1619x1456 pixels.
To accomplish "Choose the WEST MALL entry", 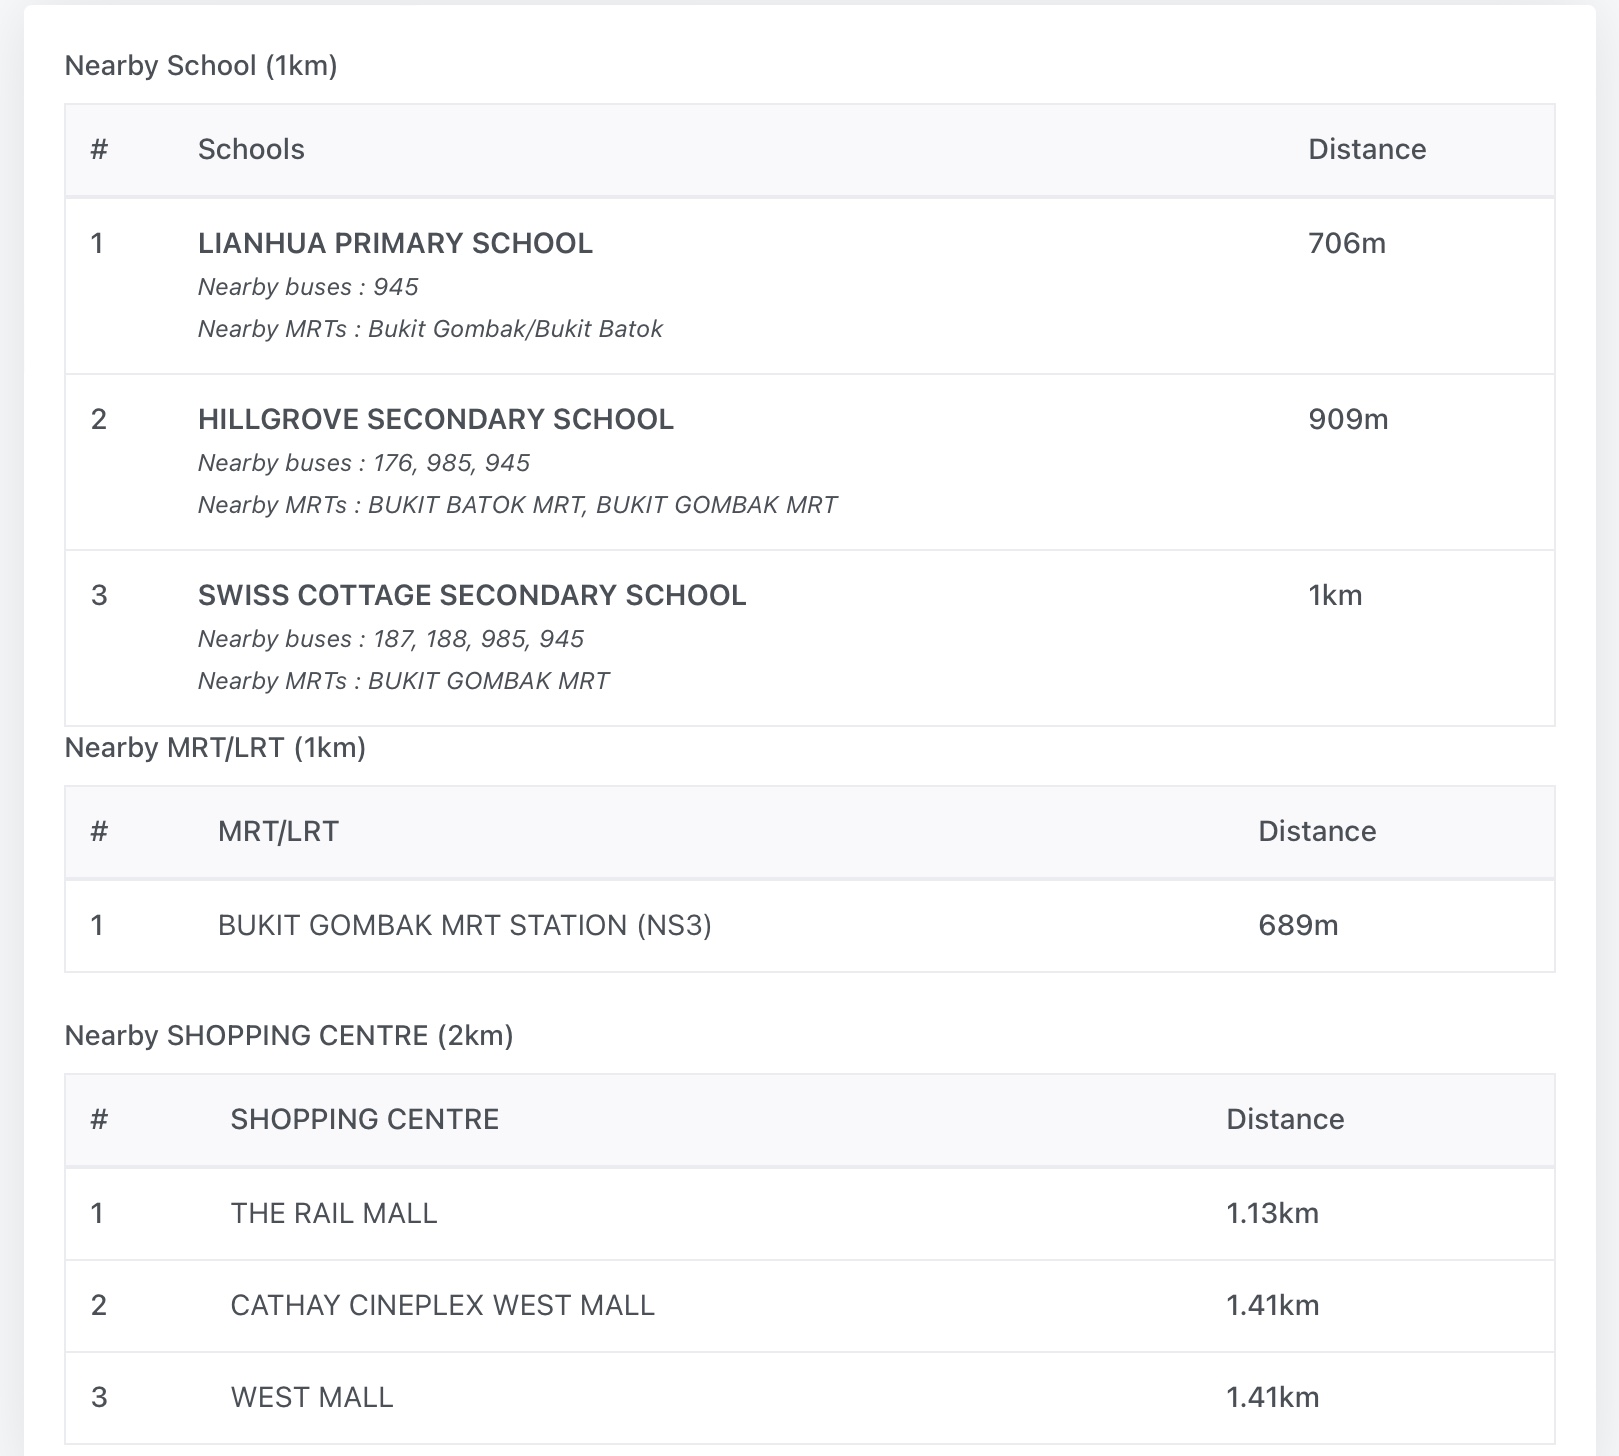I will (312, 1397).
